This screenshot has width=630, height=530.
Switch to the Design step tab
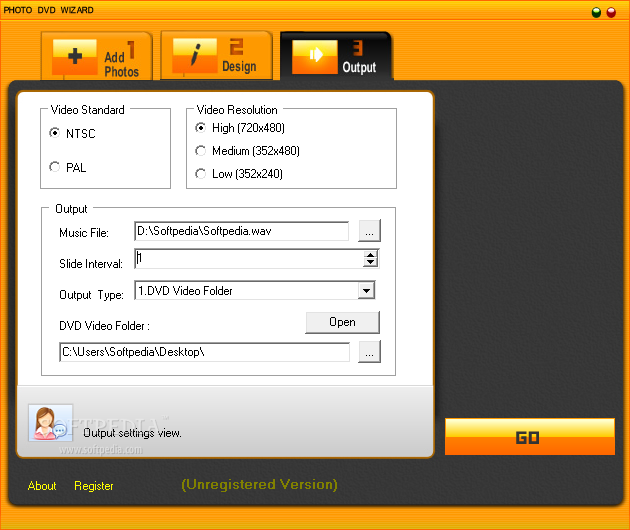point(217,56)
